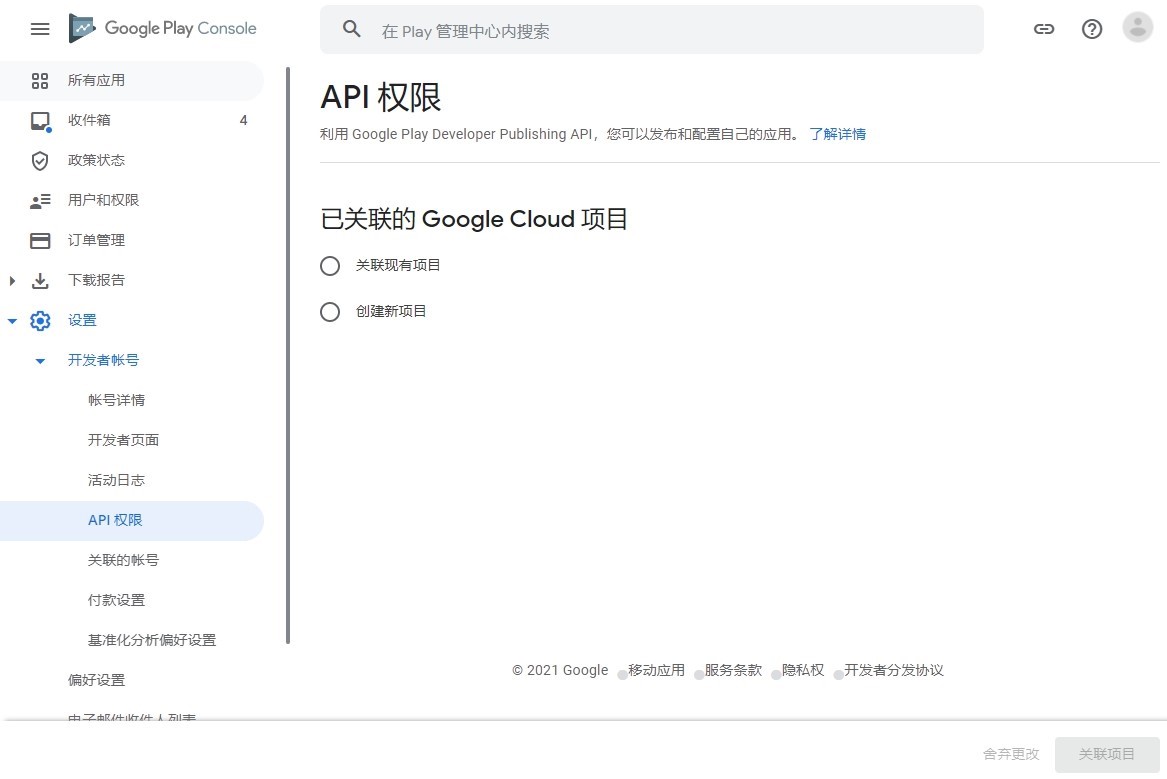Click the 所有应用 grid icon
1167x779 pixels.
40,80
